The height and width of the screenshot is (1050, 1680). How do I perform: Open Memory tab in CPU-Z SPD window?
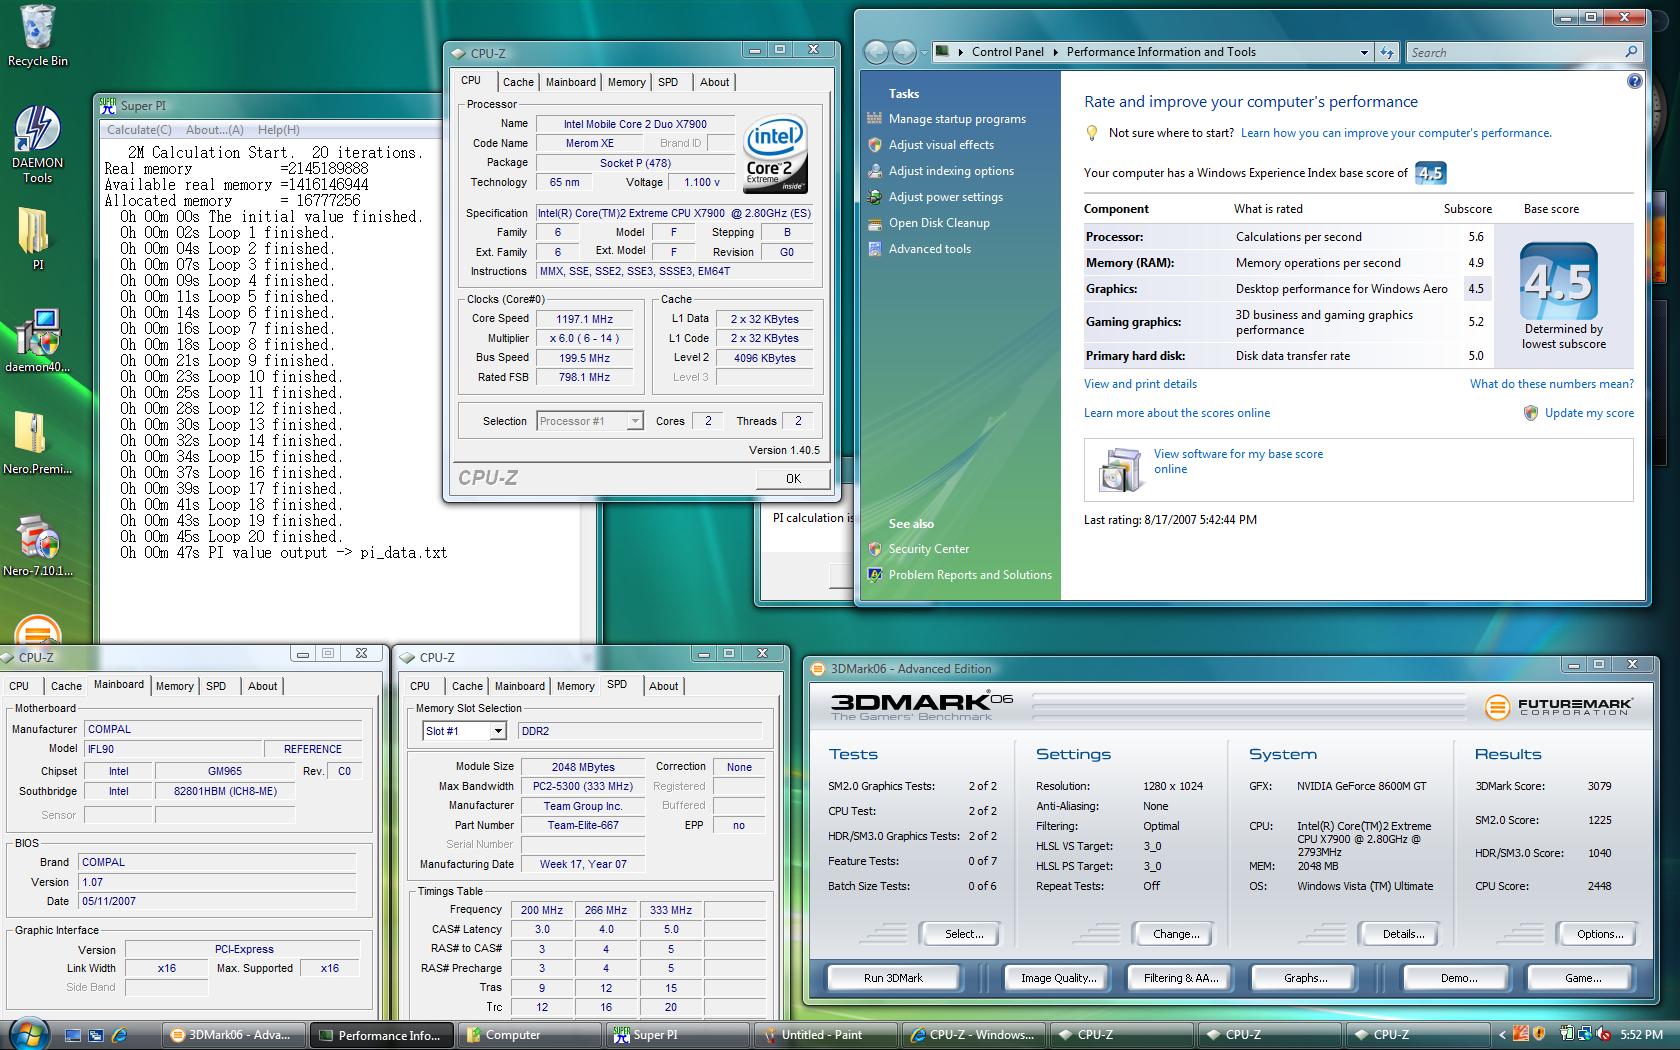tap(575, 686)
